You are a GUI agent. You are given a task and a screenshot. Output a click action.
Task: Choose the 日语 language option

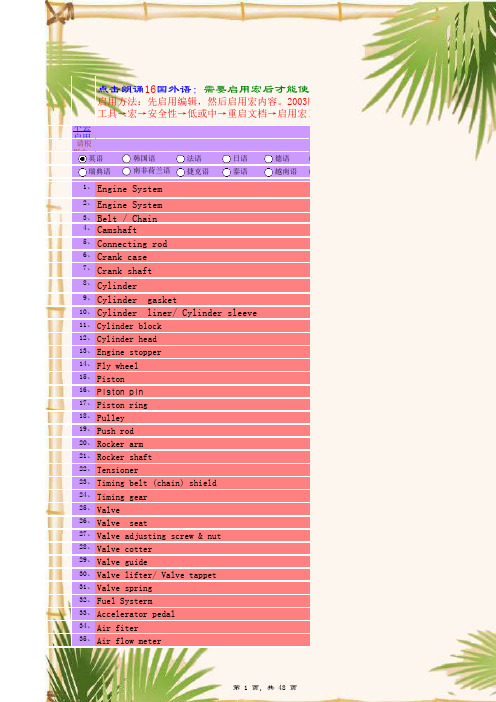click(227, 159)
